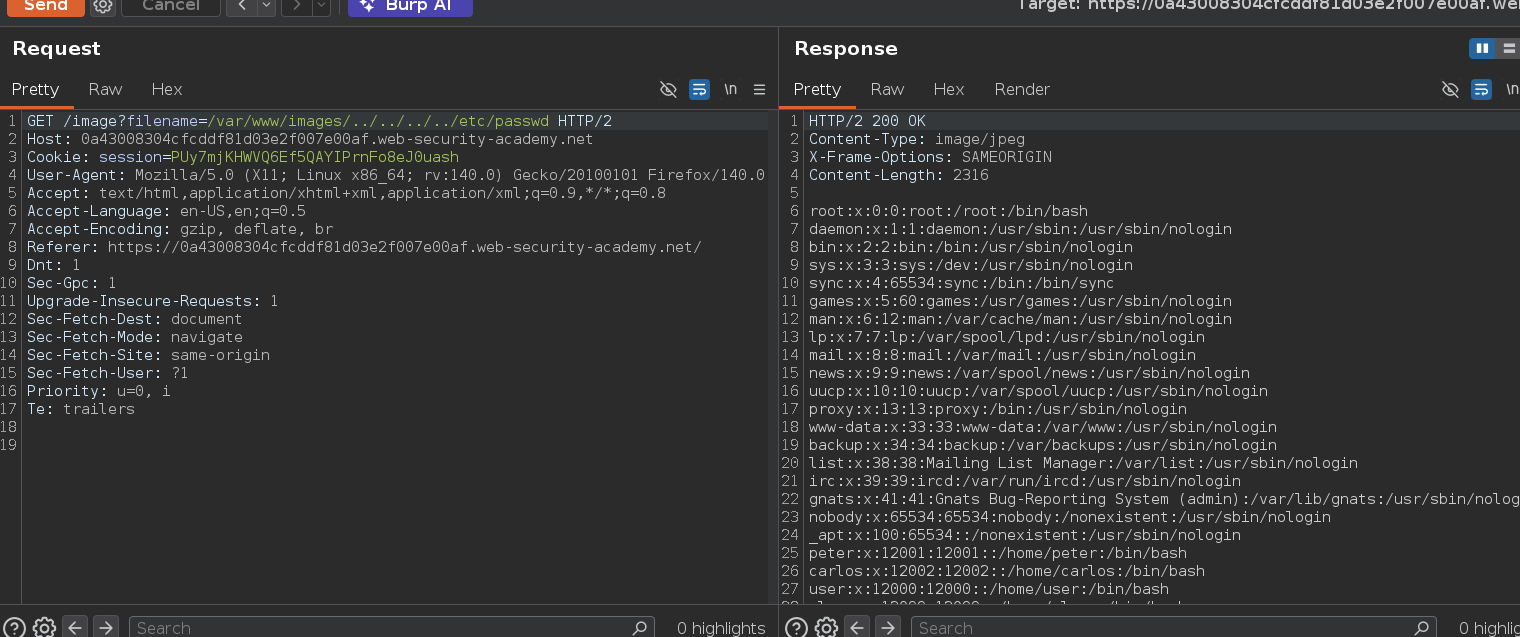Go to previous search match in Response
1520x637 pixels.
click(857, 627)
